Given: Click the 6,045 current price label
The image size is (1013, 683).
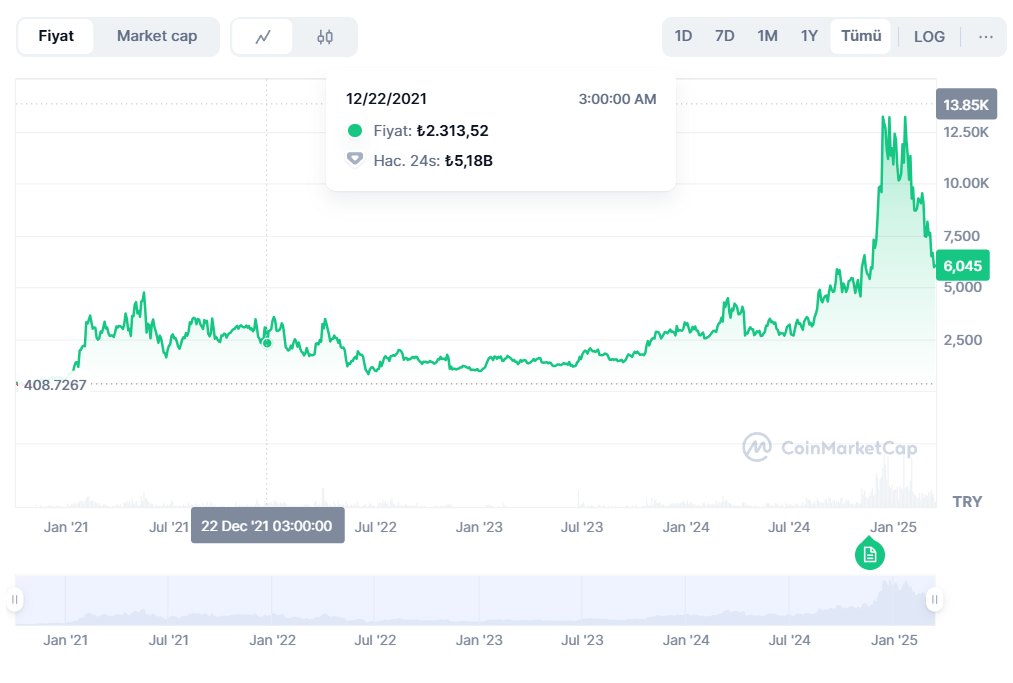Looking at the screenshot, I should (x=963, y=266).
